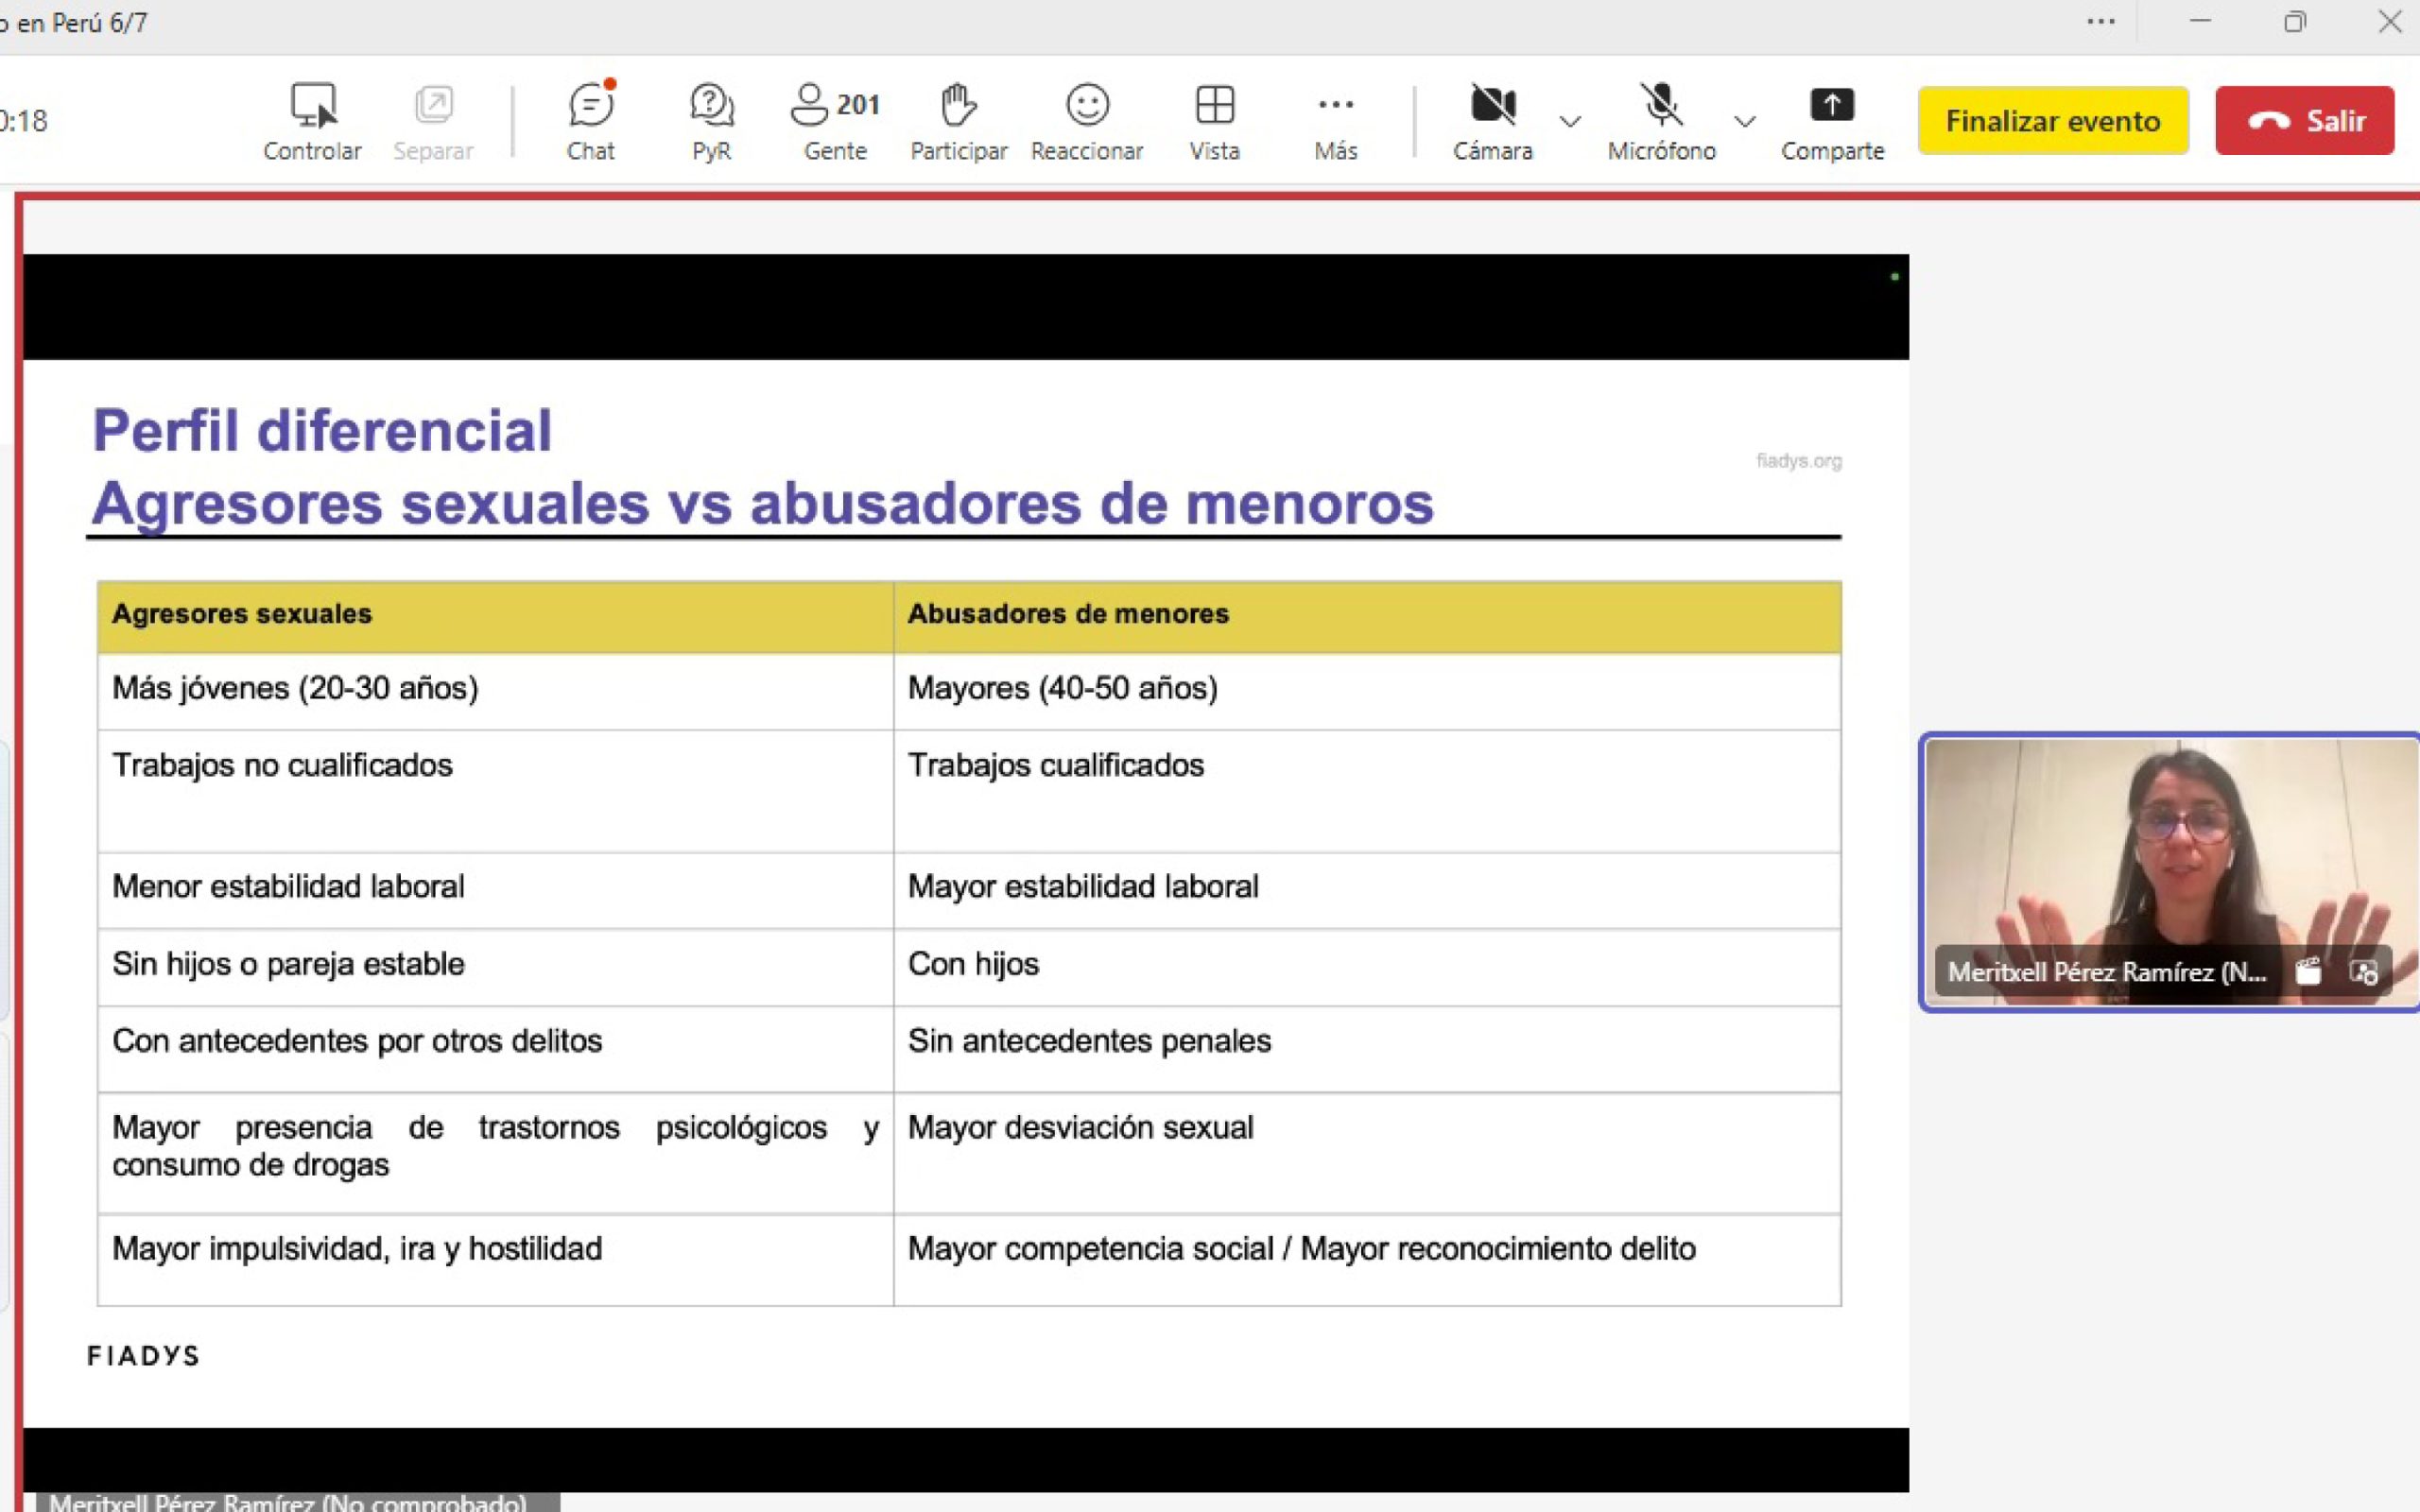
Task: Click the fiadys.org text on the slide
Action: 1799,461
